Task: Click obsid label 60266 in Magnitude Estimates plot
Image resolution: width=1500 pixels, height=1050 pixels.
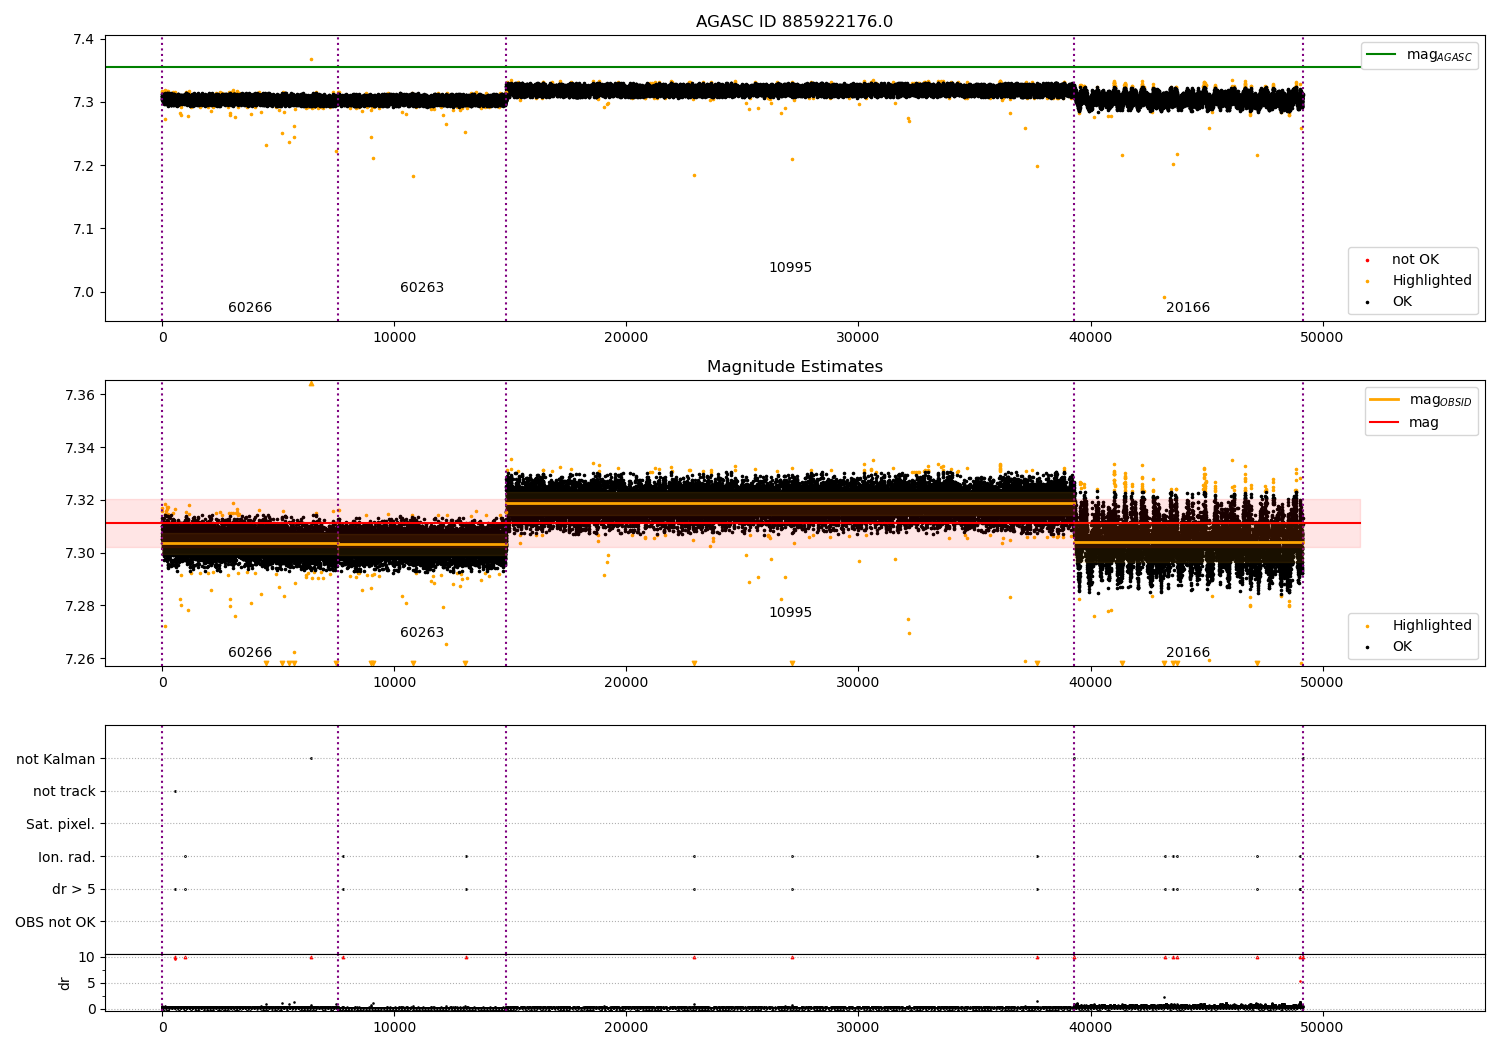Action: [250, 653]
